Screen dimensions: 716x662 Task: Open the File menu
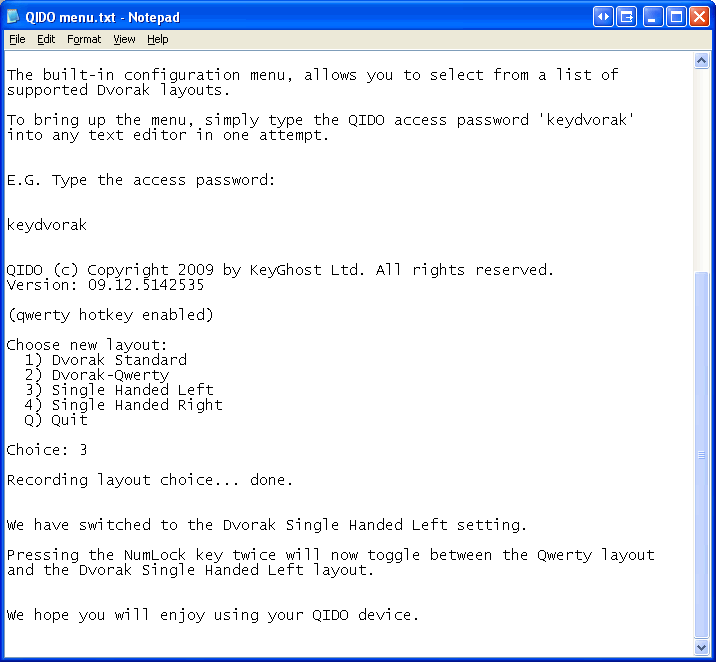pyautogui.click(x=17, y=39)
